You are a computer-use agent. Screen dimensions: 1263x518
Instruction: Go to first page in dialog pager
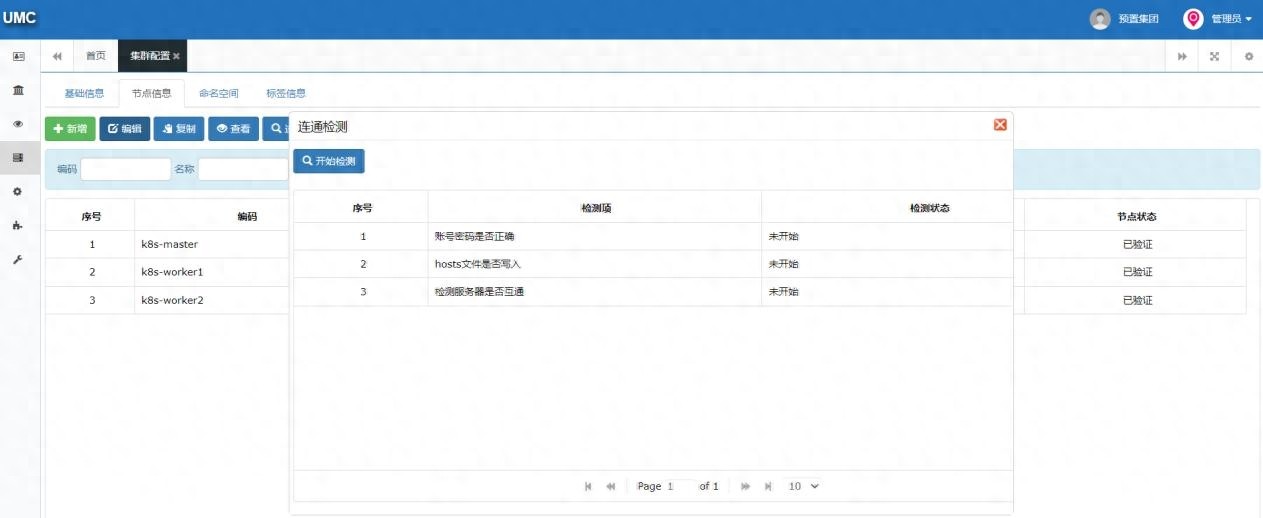[588, 486]
